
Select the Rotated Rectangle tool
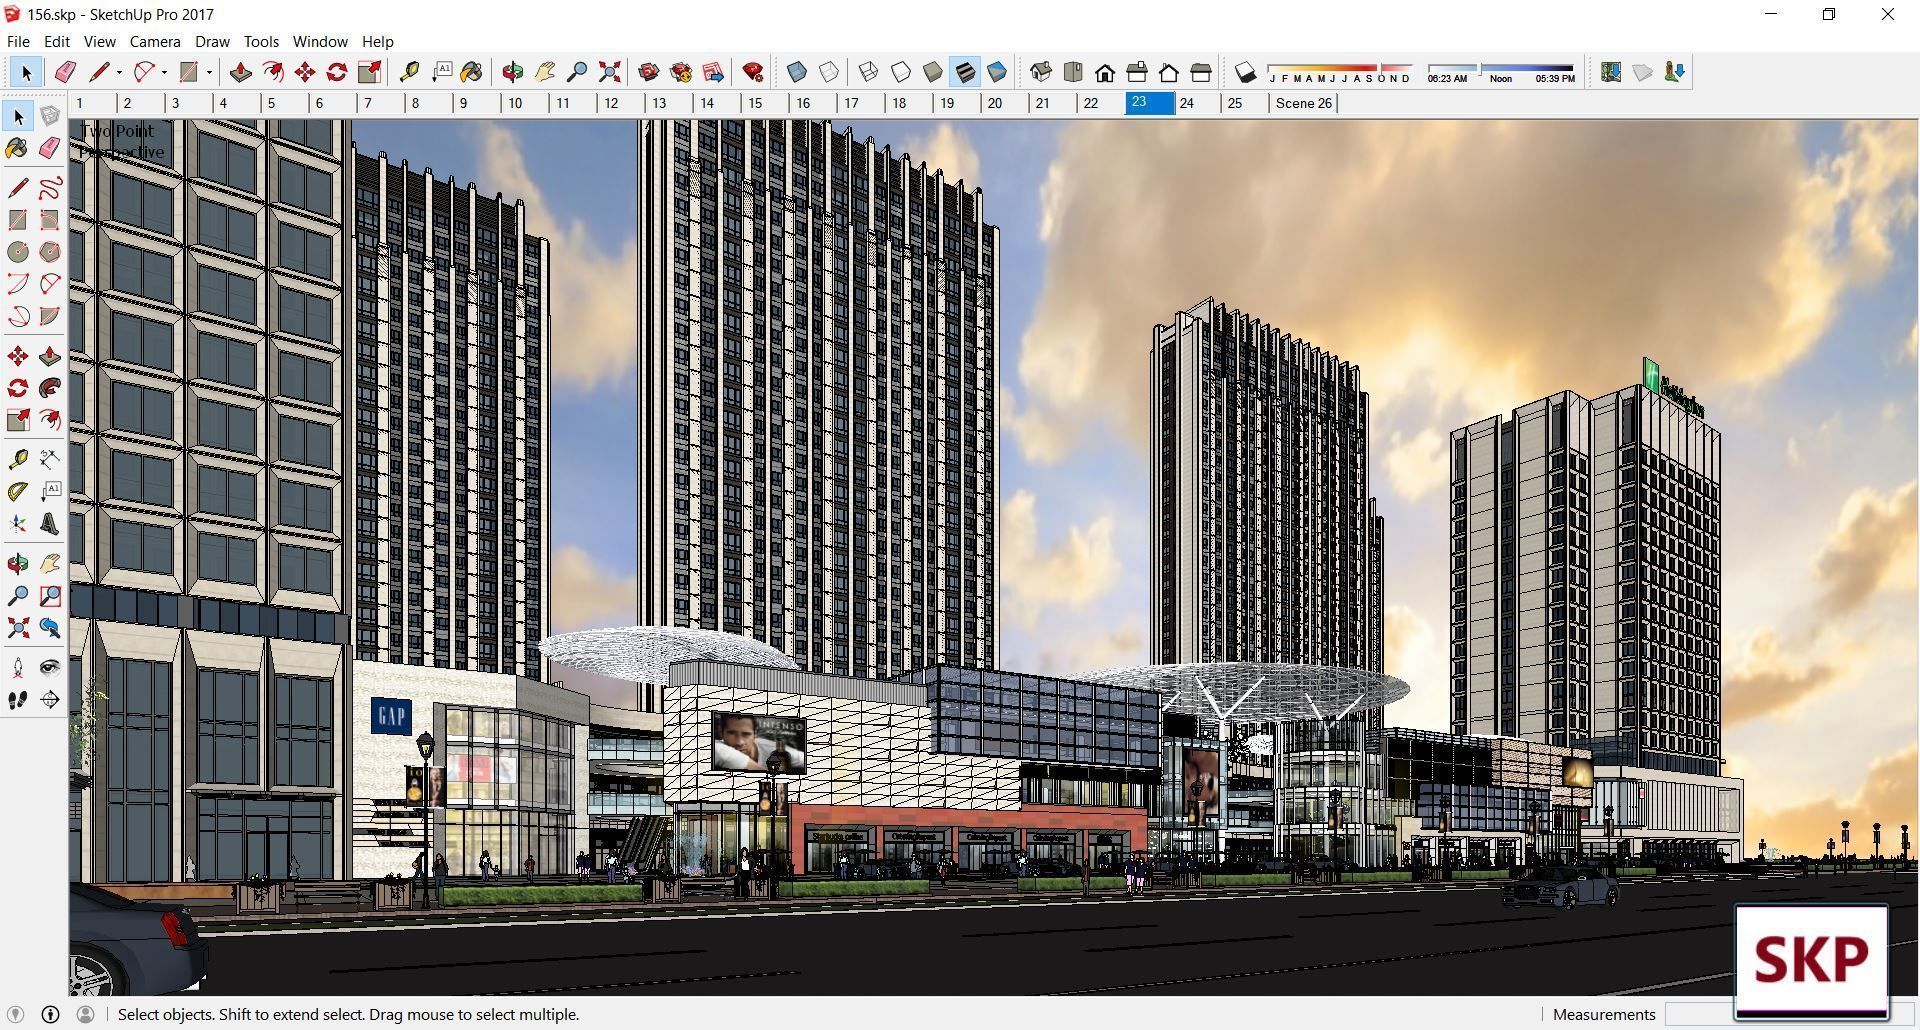tap(50, 220)
